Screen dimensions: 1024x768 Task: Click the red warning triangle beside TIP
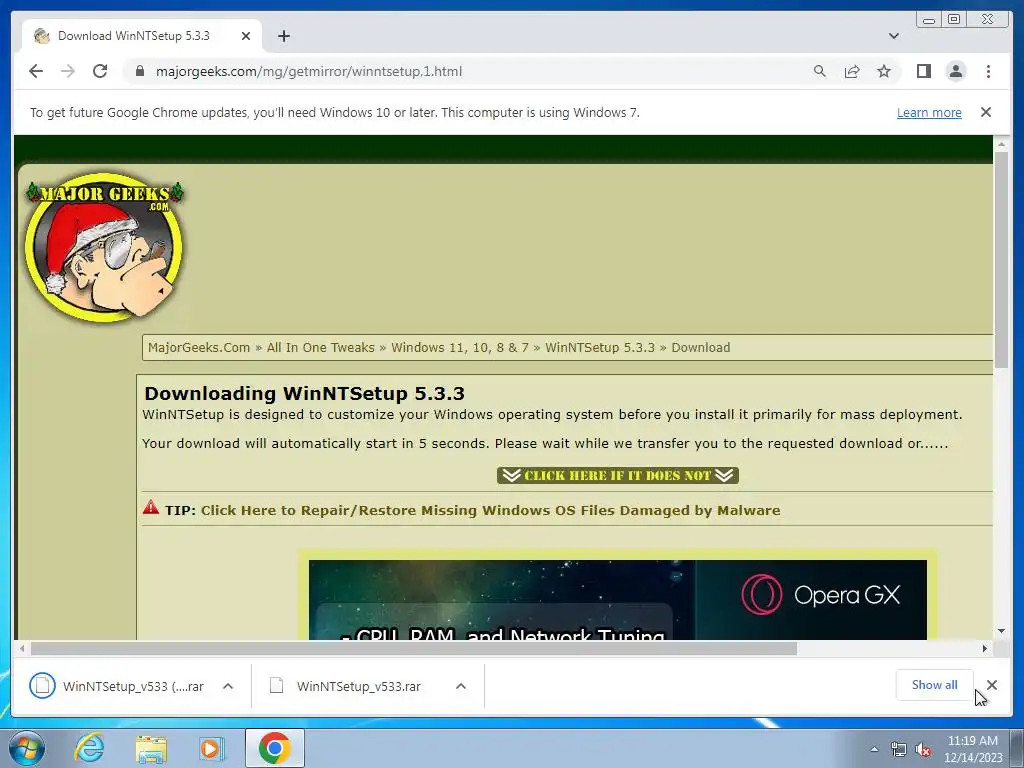click(x=151, y=507)
